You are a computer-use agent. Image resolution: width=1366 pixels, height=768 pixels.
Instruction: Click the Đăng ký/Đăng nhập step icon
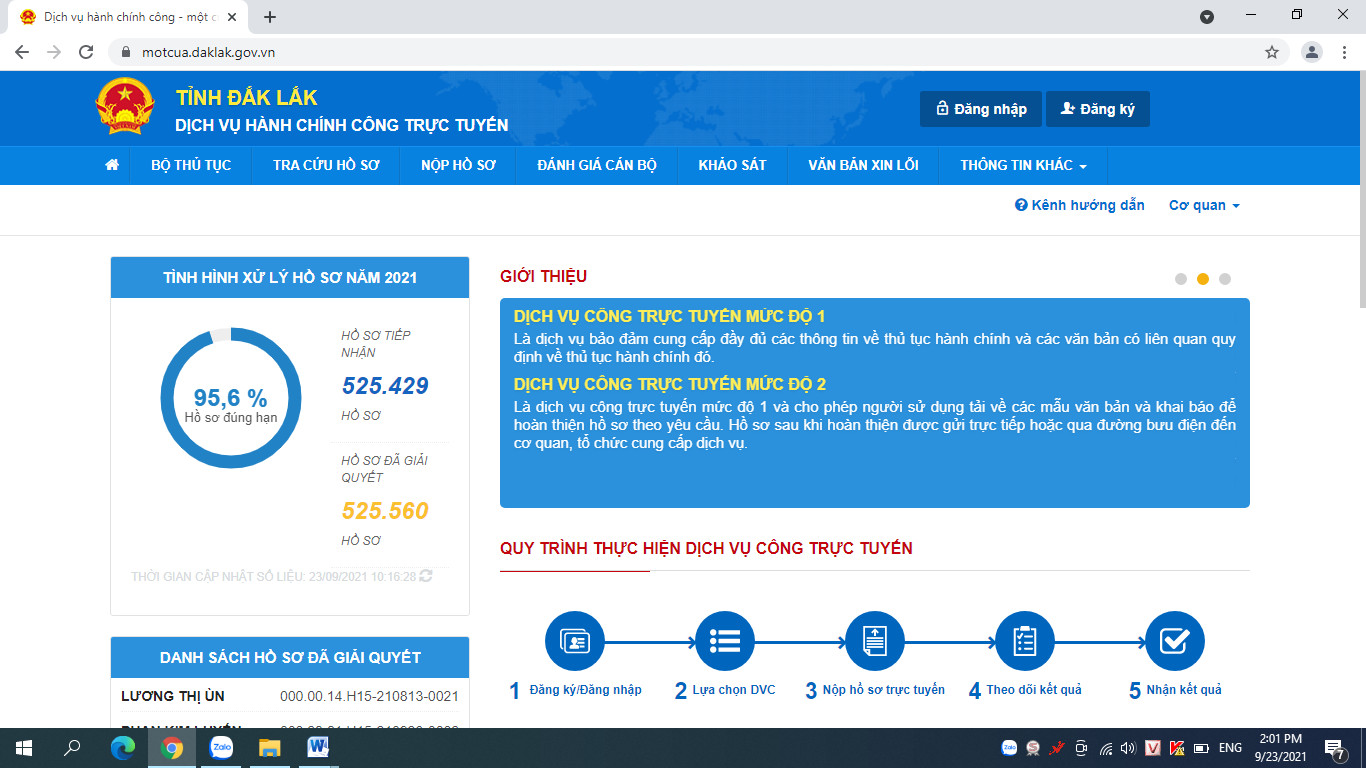coord(574,641)
